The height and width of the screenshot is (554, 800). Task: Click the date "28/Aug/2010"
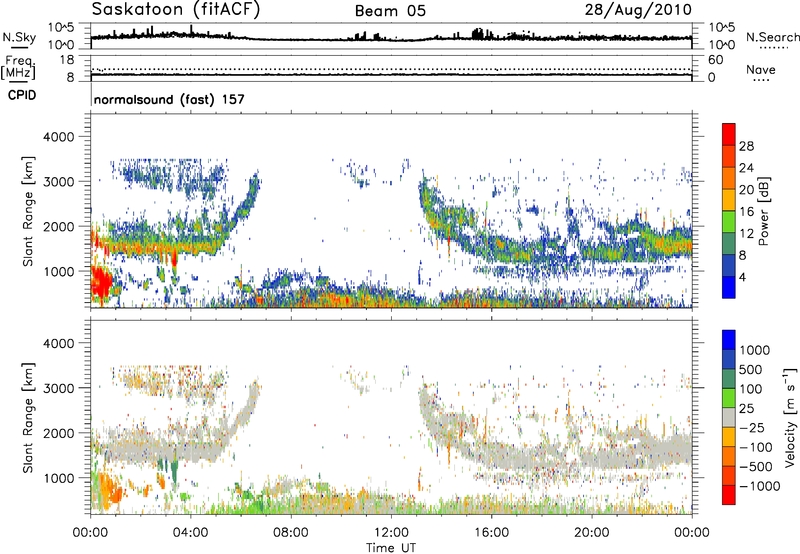pyautogui.click(x=638, y=10)
